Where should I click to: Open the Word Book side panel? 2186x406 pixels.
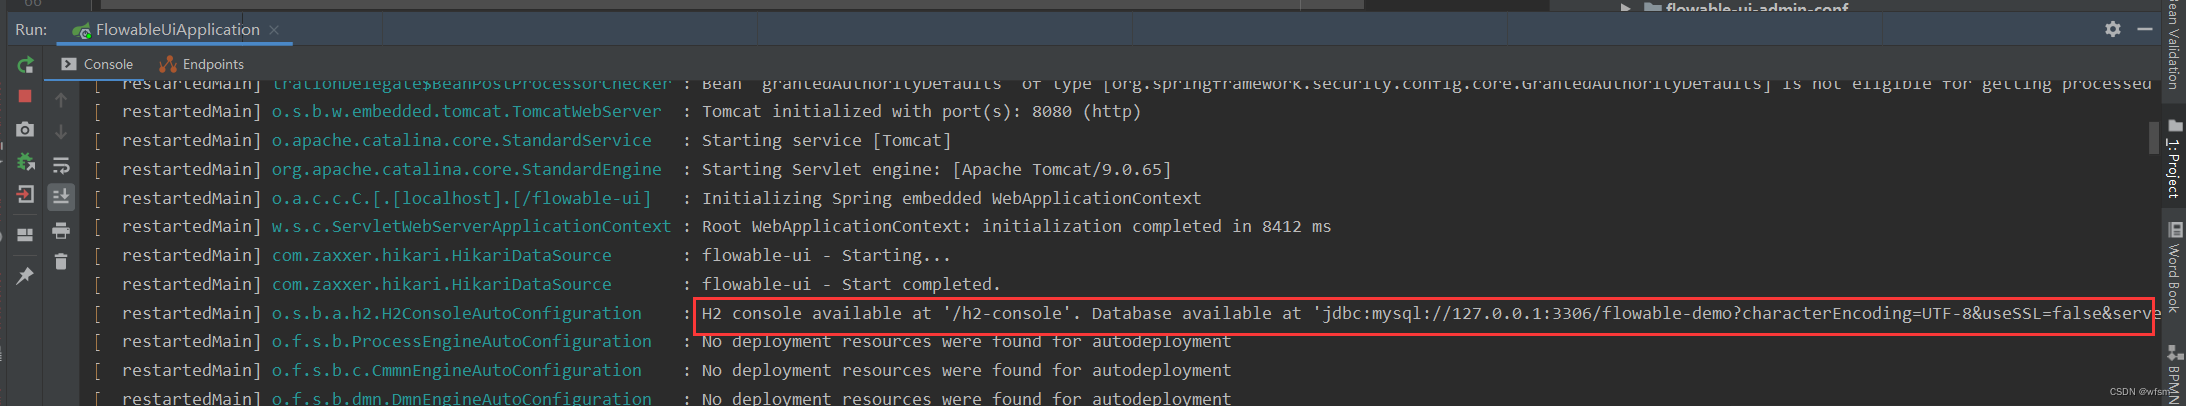click(2174, 267)
